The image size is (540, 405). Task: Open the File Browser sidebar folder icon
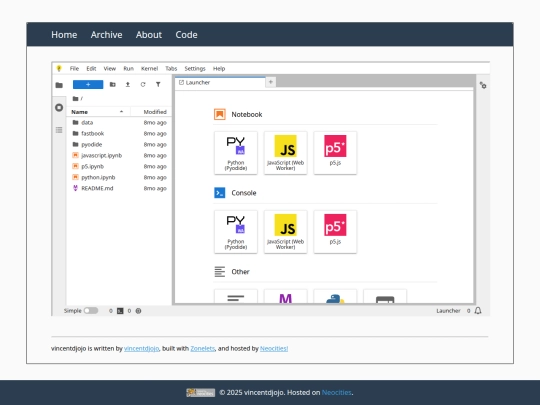pos(59,85)
